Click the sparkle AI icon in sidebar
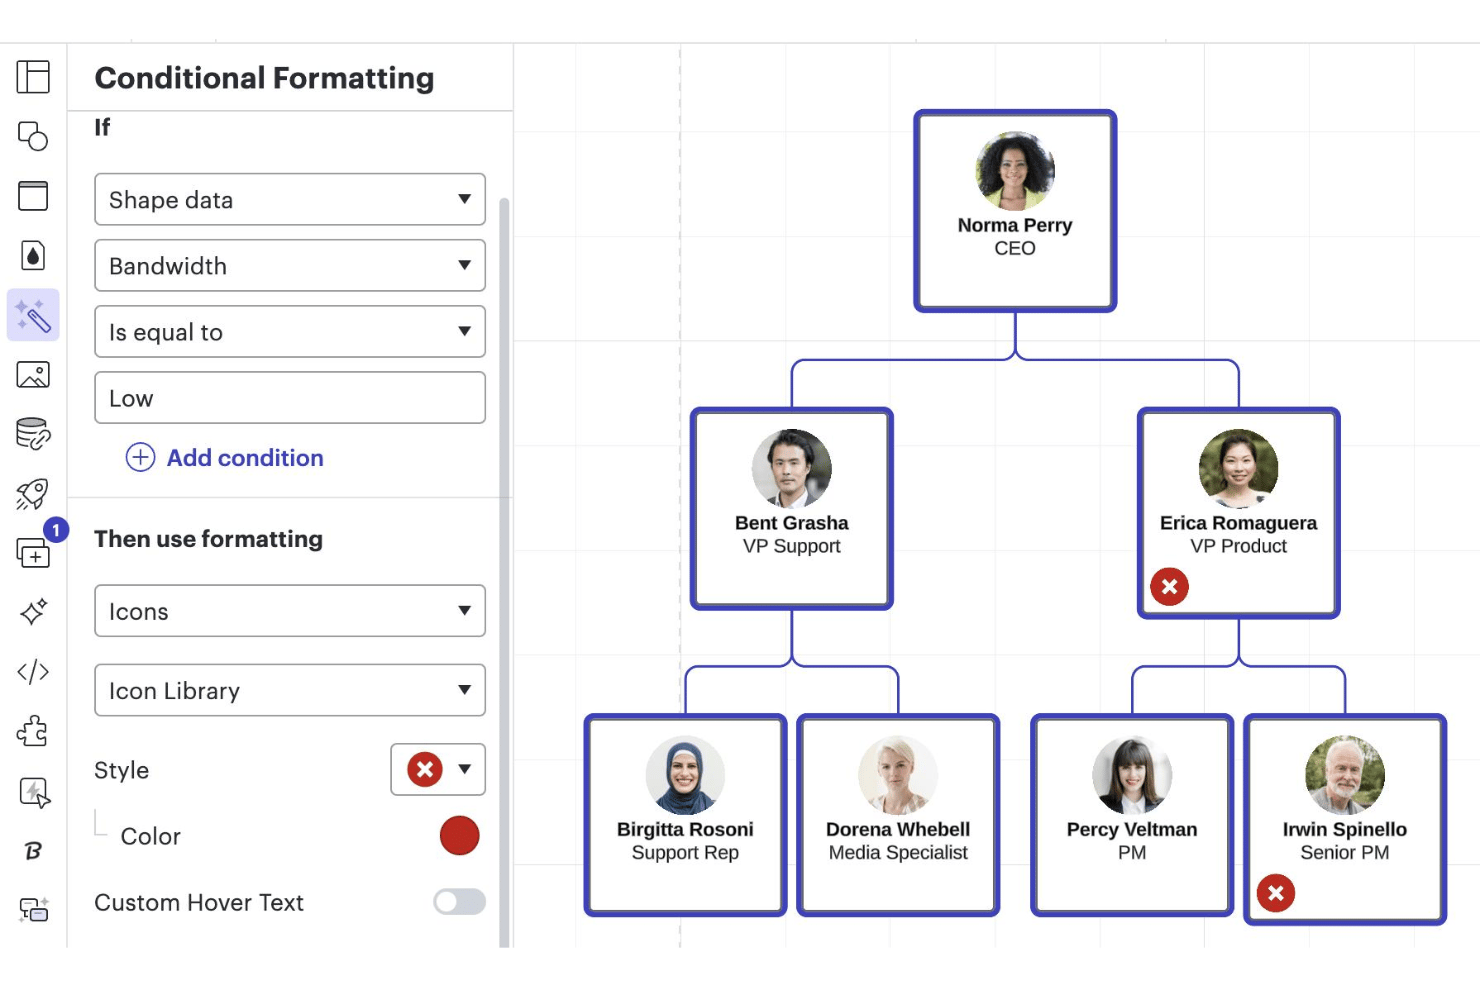 pos(33,612)
